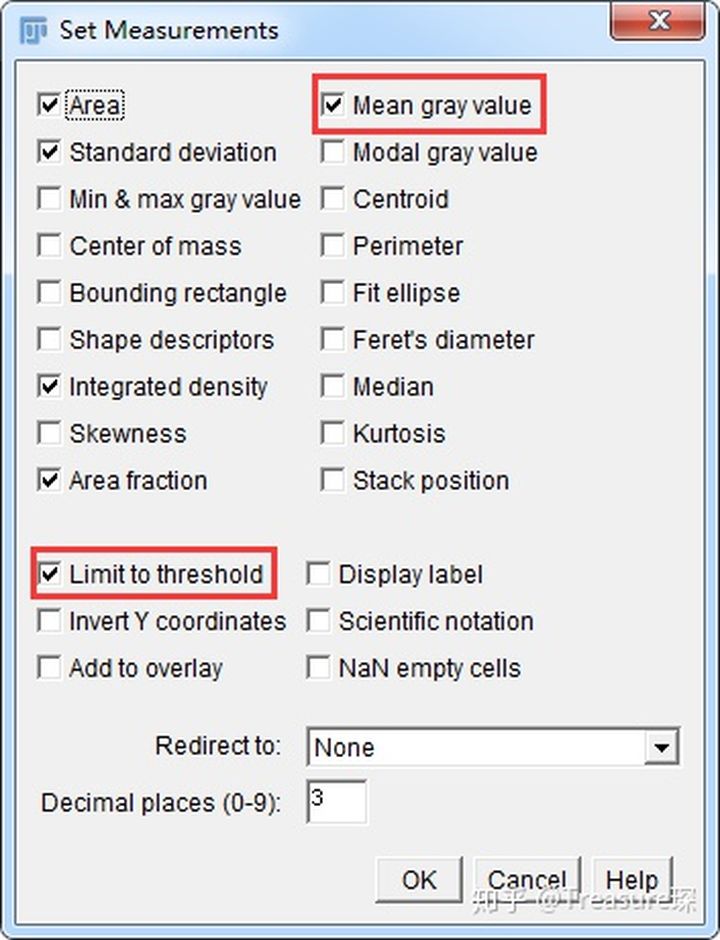
Task: Enable Fit ellipse option
Action: (x=333, y=293)
